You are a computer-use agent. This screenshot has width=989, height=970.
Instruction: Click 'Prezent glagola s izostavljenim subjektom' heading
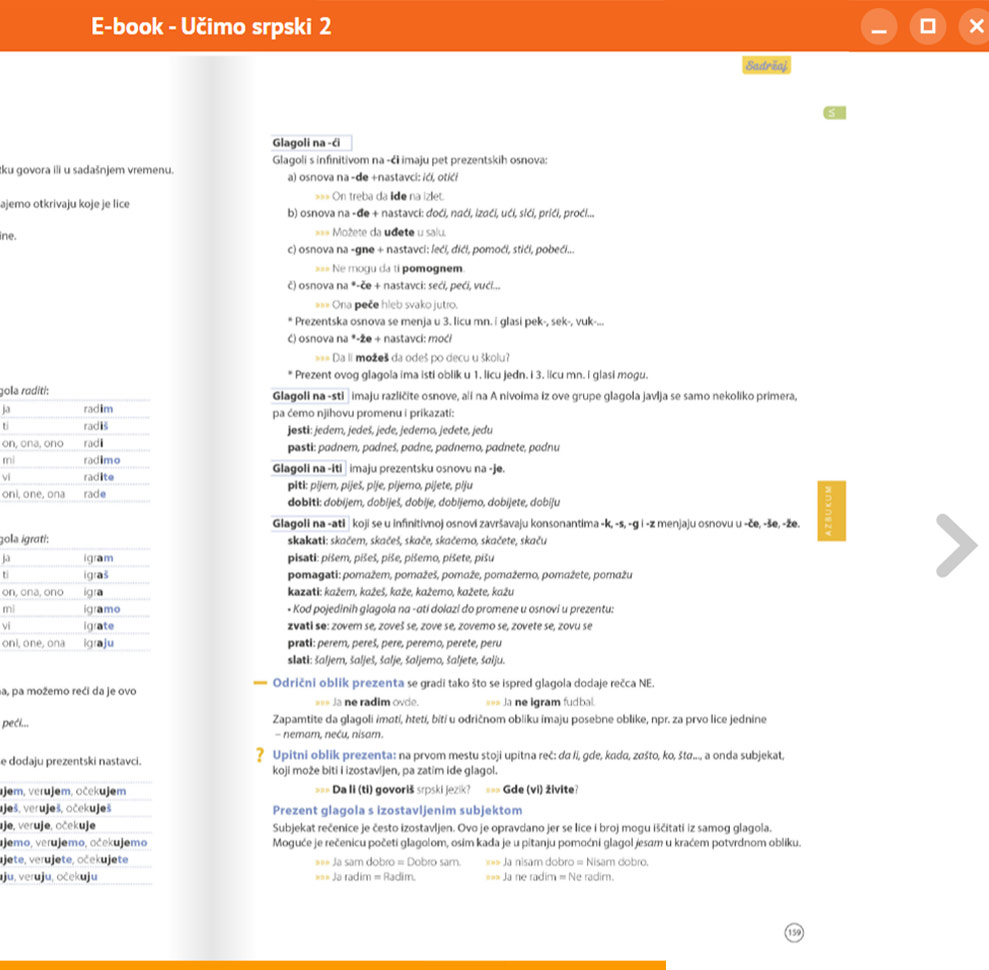click(397, 810)
